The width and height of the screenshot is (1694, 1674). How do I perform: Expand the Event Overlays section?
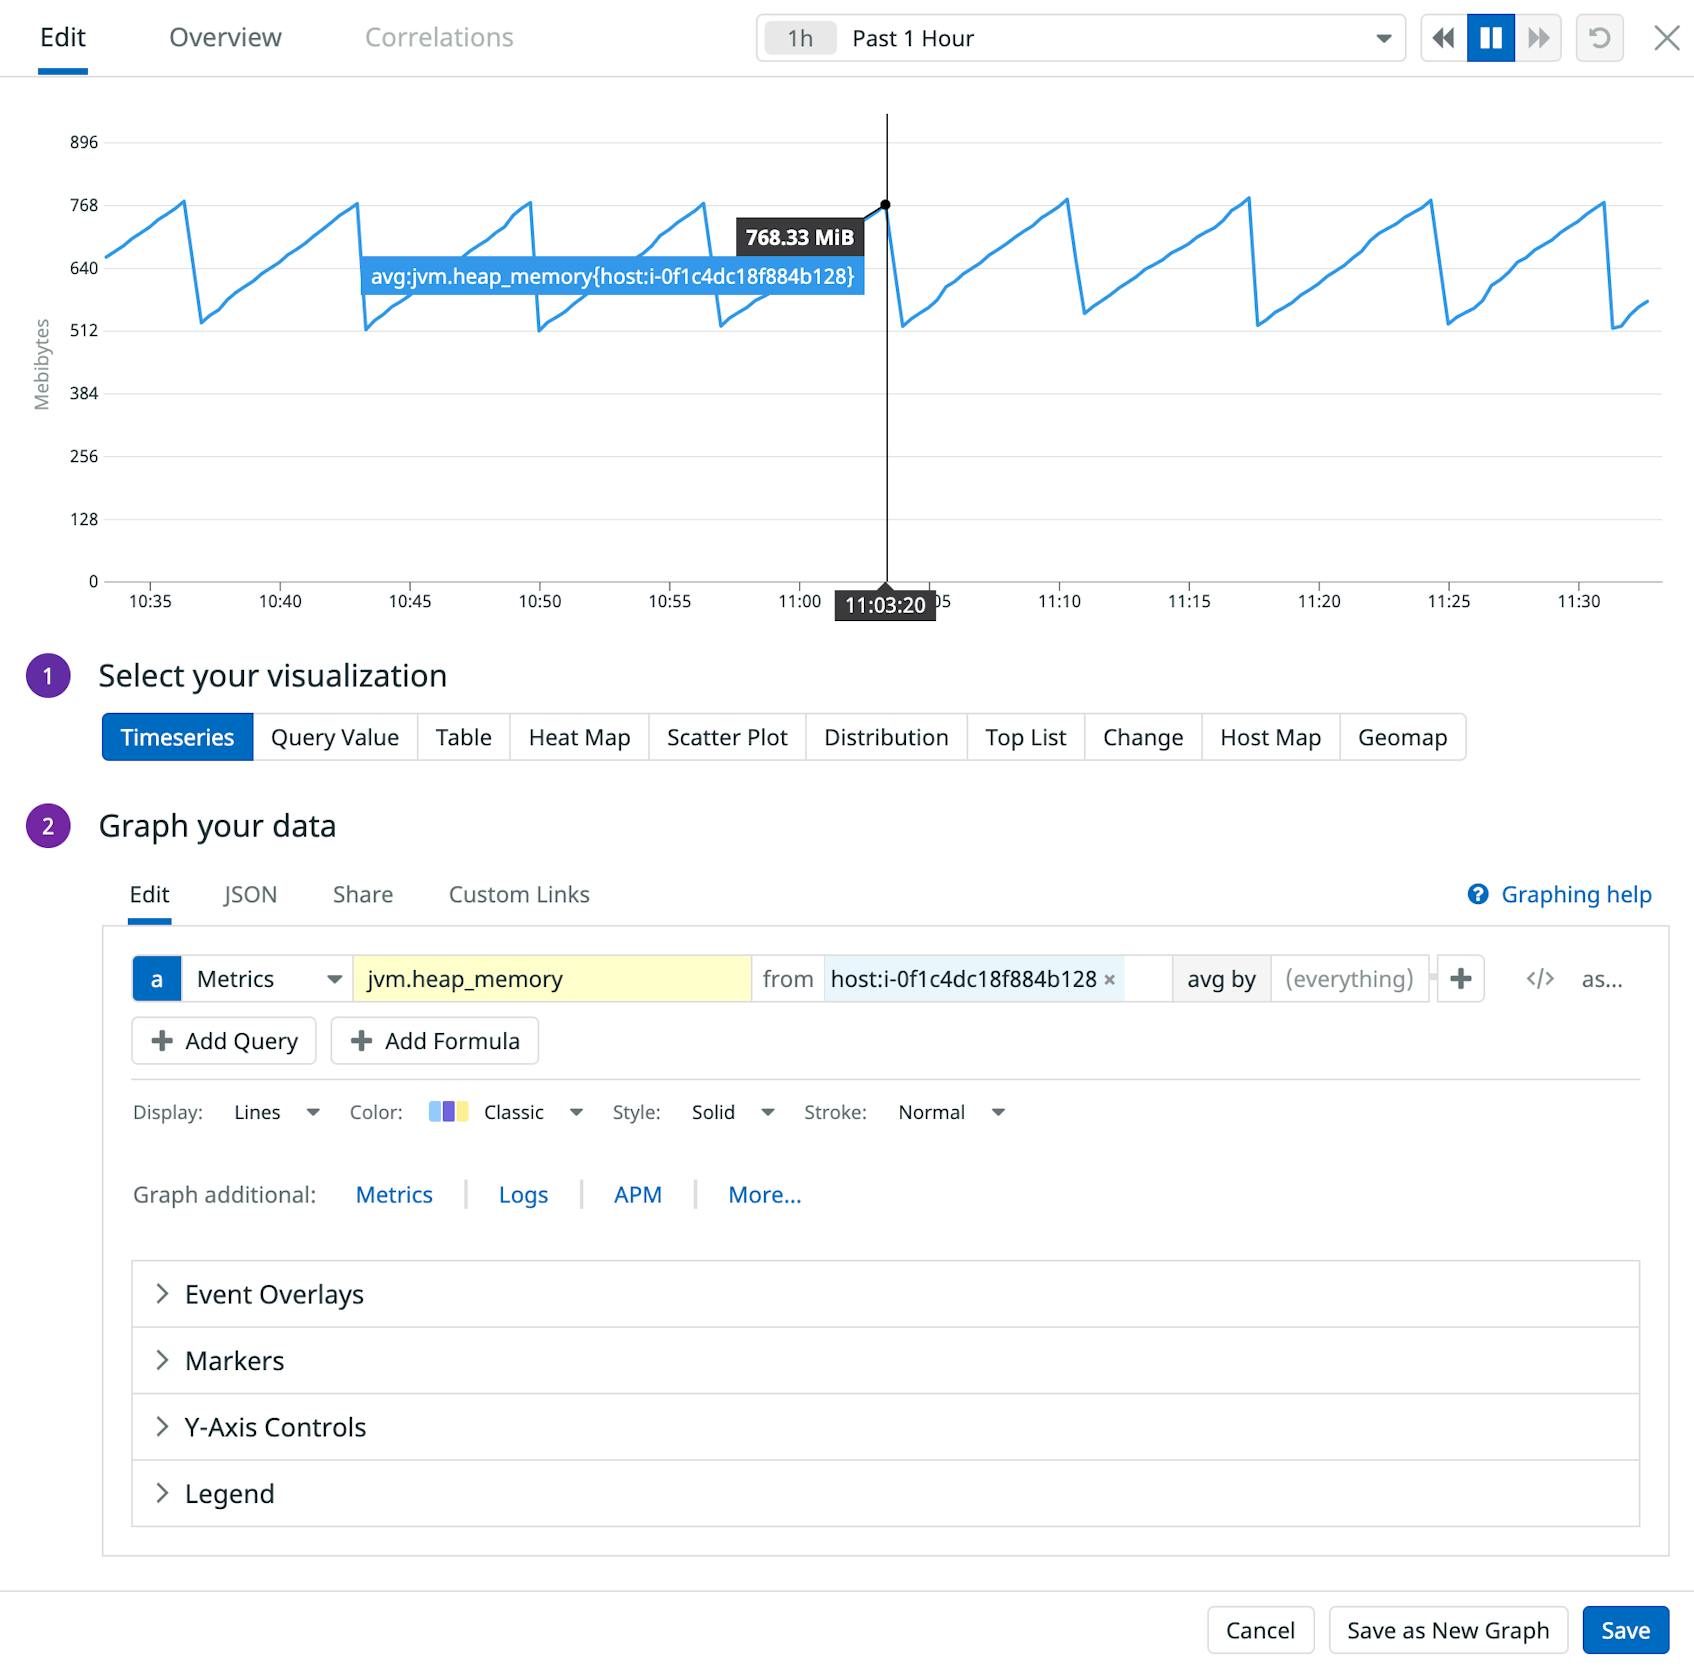pos(273,1293)
